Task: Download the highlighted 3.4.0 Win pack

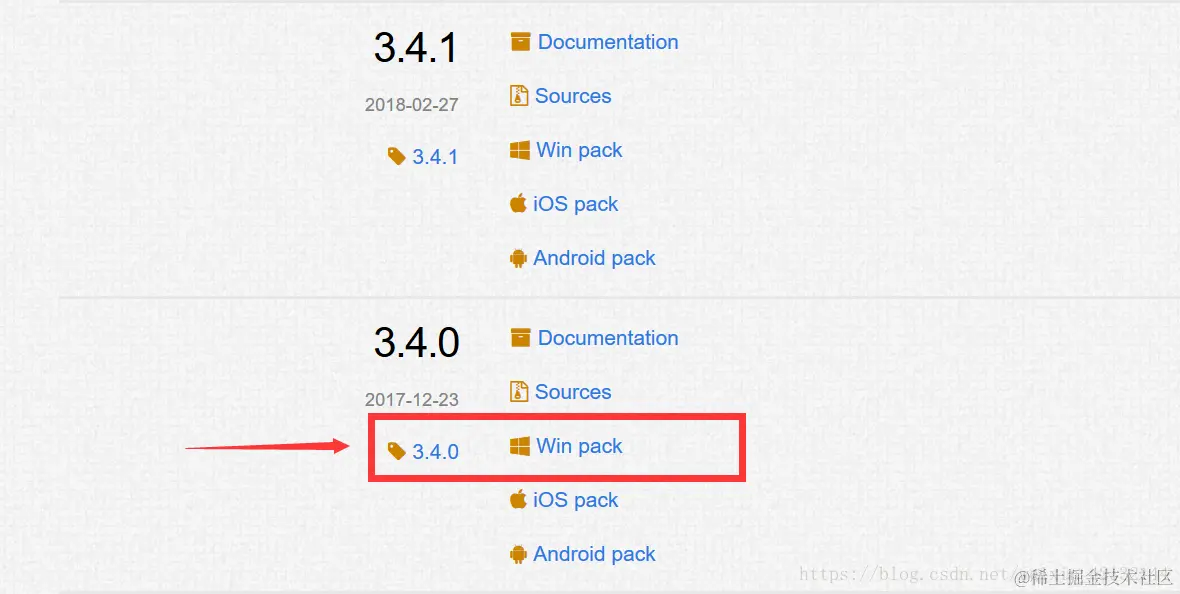Action: [x=579, y=446]
